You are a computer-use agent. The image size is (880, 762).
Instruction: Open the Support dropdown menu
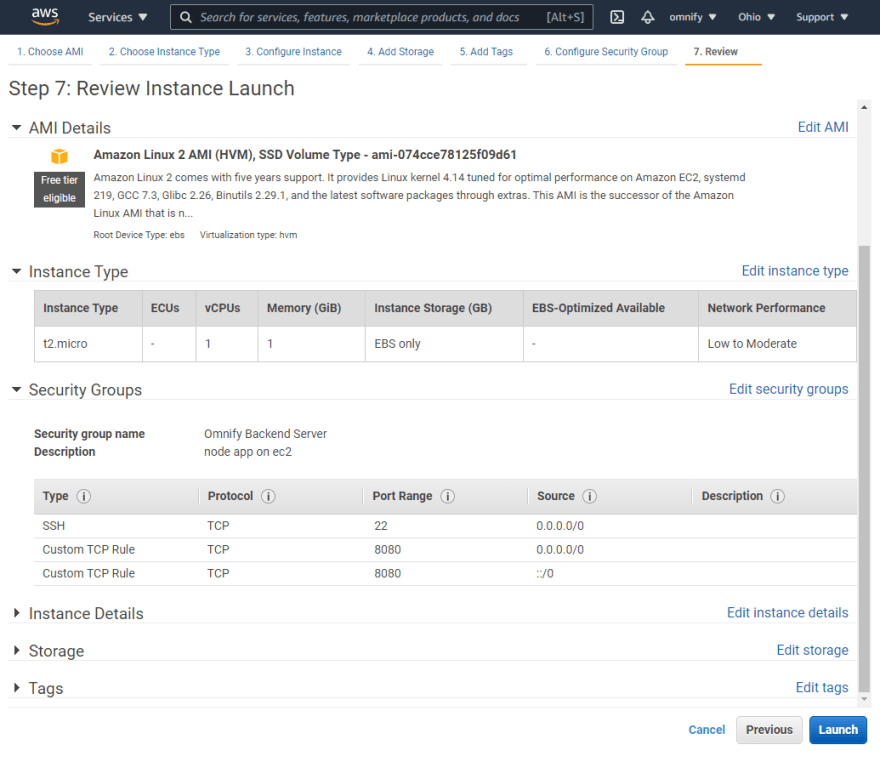point(822,17)
